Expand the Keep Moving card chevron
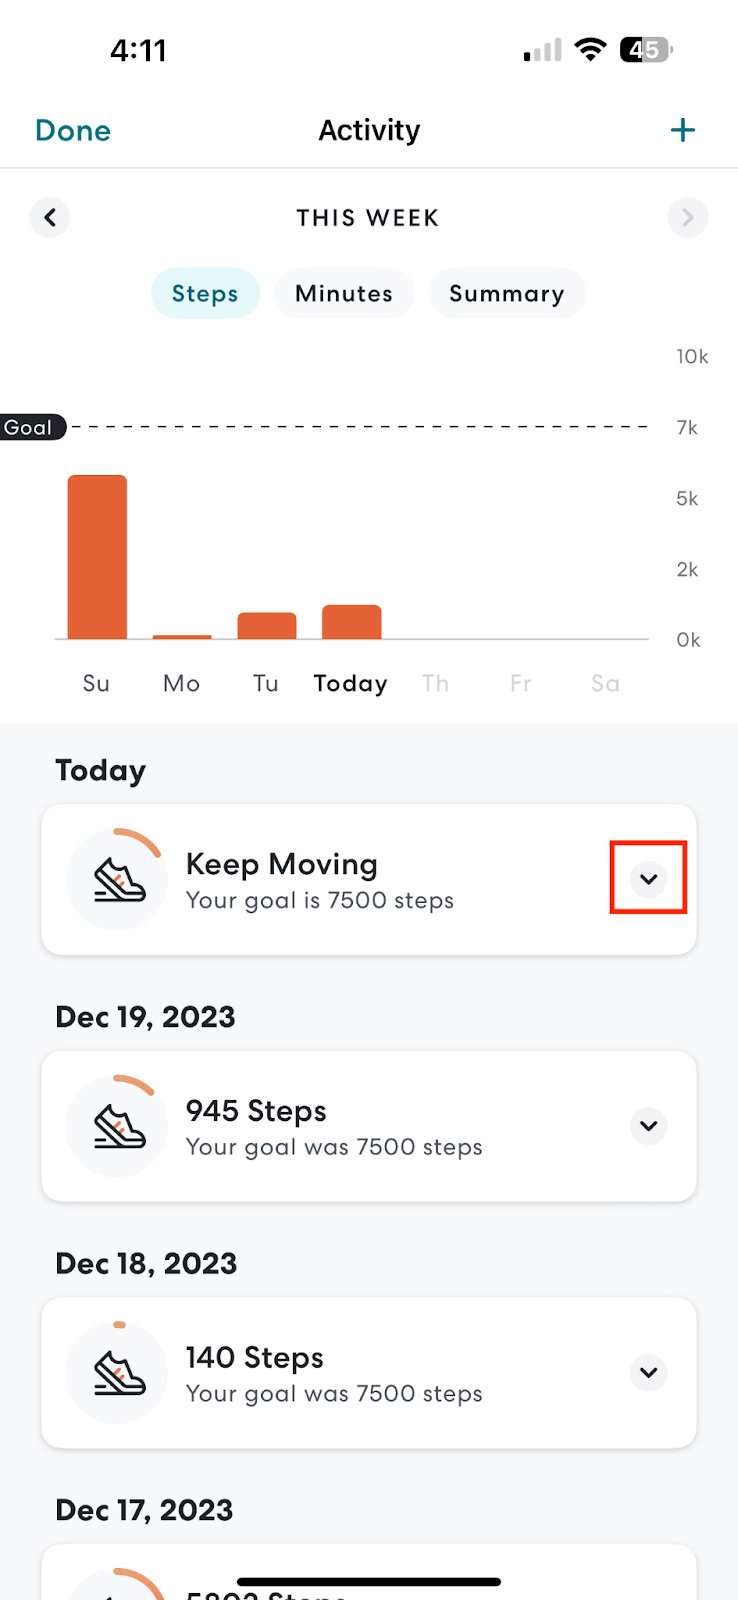The height and width of the screenshot is (1600, 738). click(x=648, y=878)
